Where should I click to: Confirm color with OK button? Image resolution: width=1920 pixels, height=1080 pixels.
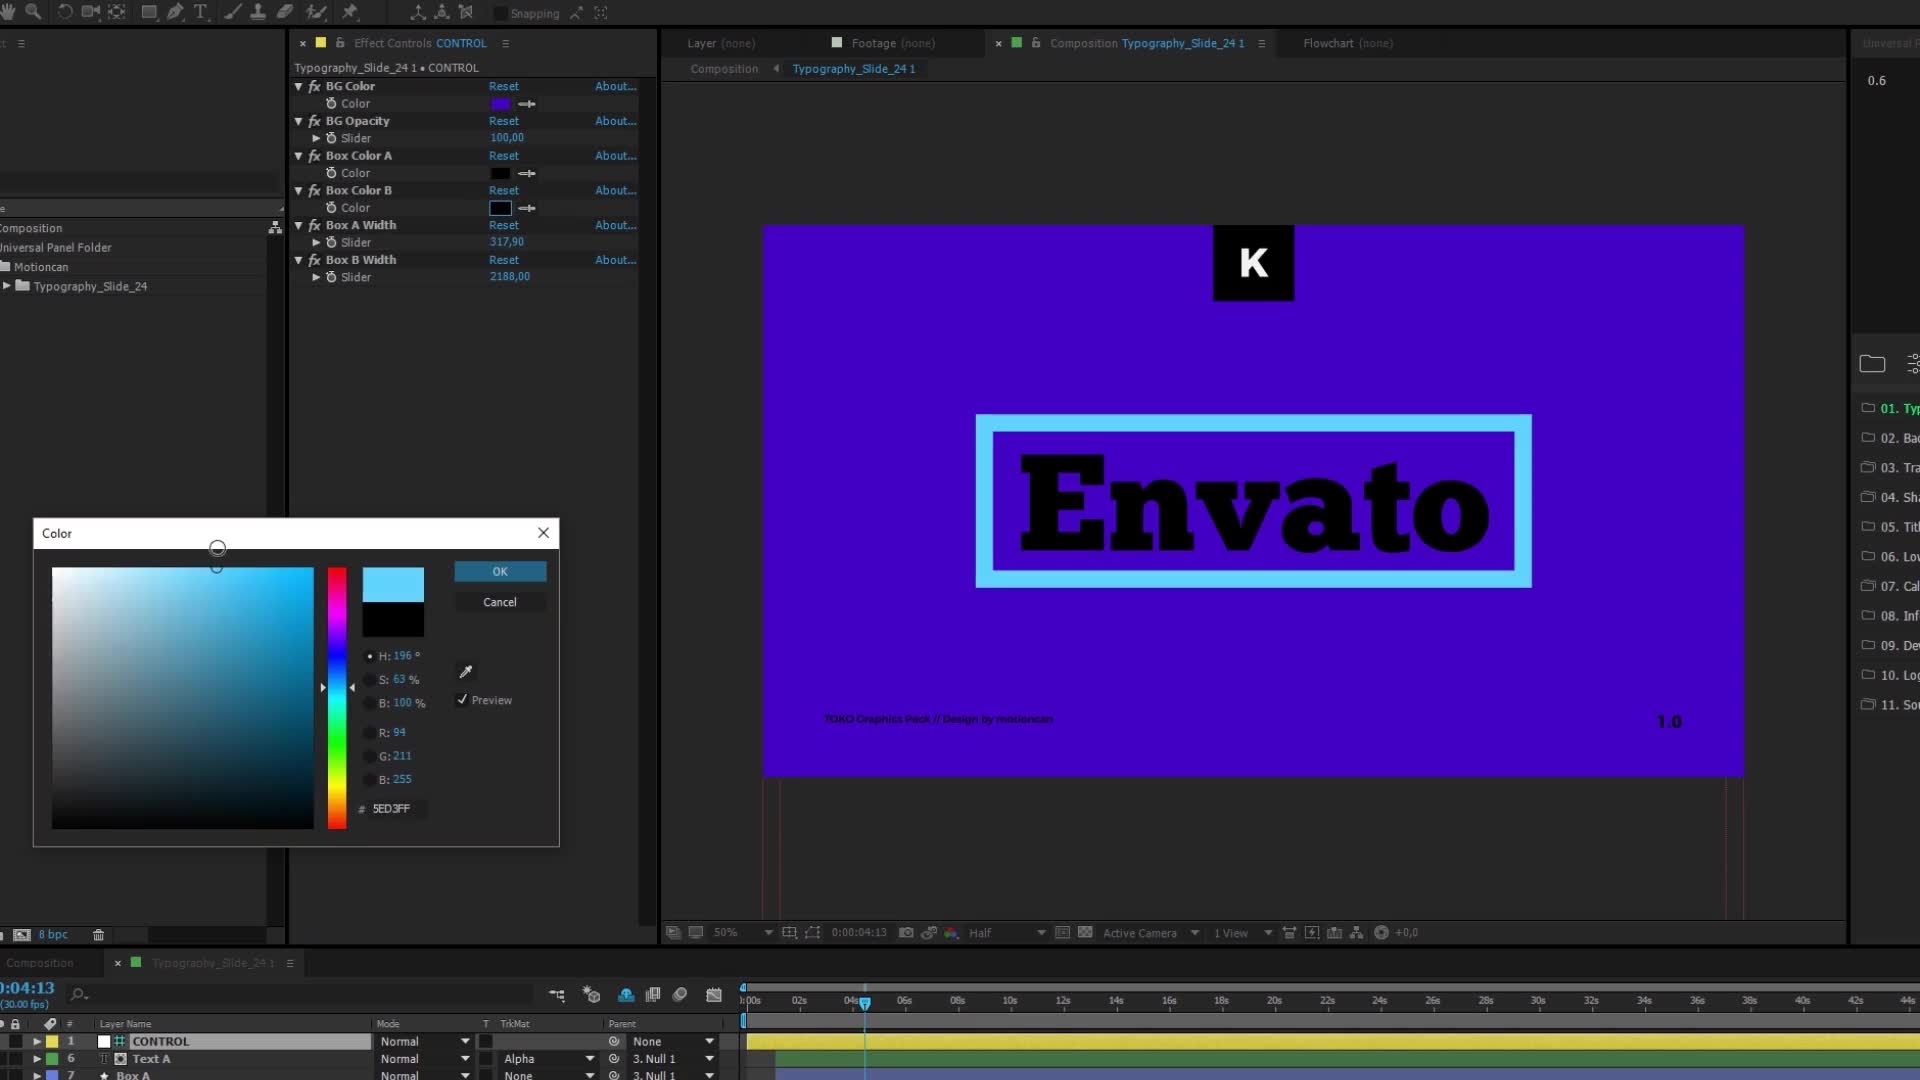click(x=500, y=571)
